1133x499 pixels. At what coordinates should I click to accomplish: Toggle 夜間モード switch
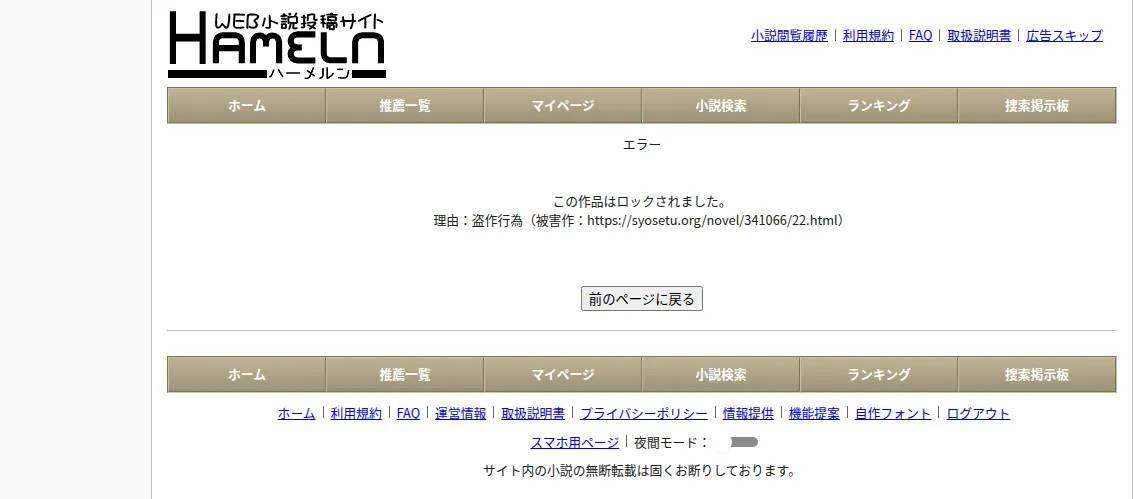pyautogui.click(x=737, y=442)
